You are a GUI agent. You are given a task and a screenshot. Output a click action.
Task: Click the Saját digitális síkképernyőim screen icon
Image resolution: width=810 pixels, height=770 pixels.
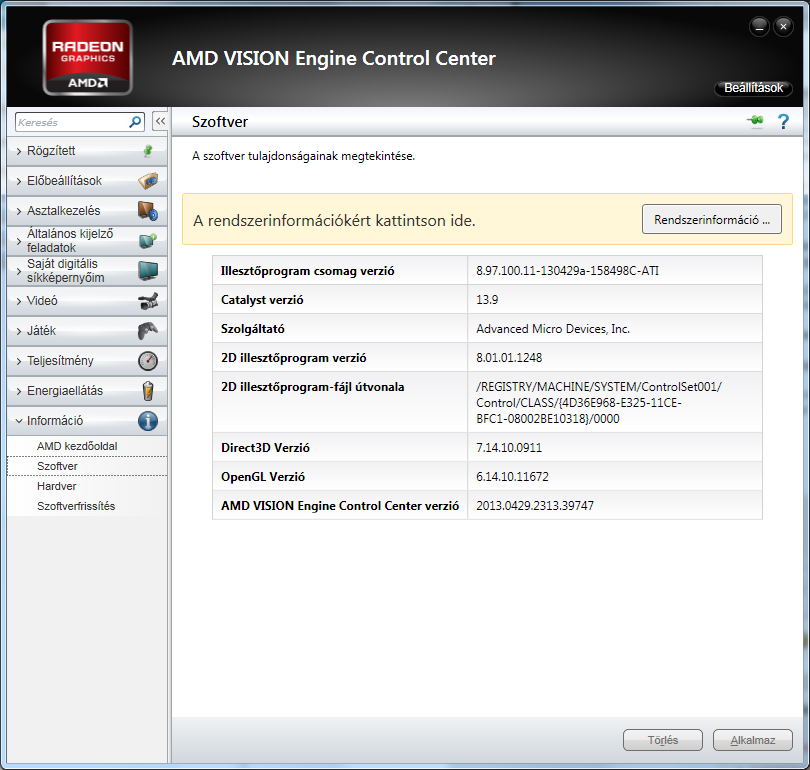(148, 271)
